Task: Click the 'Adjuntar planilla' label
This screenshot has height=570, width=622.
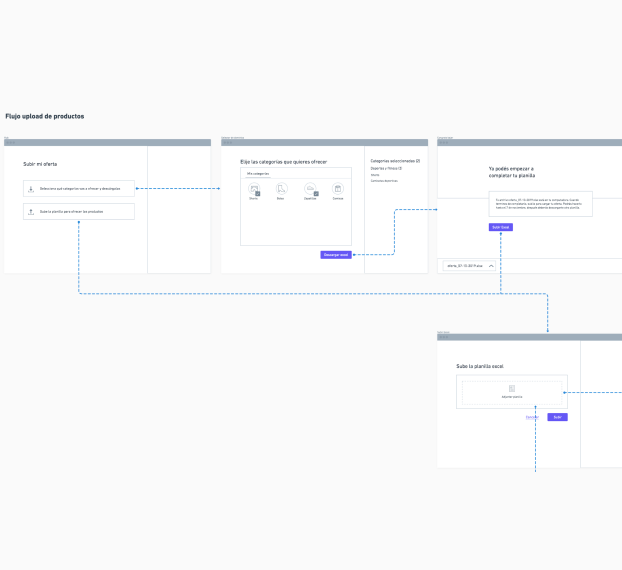Action: coord(512,397)
